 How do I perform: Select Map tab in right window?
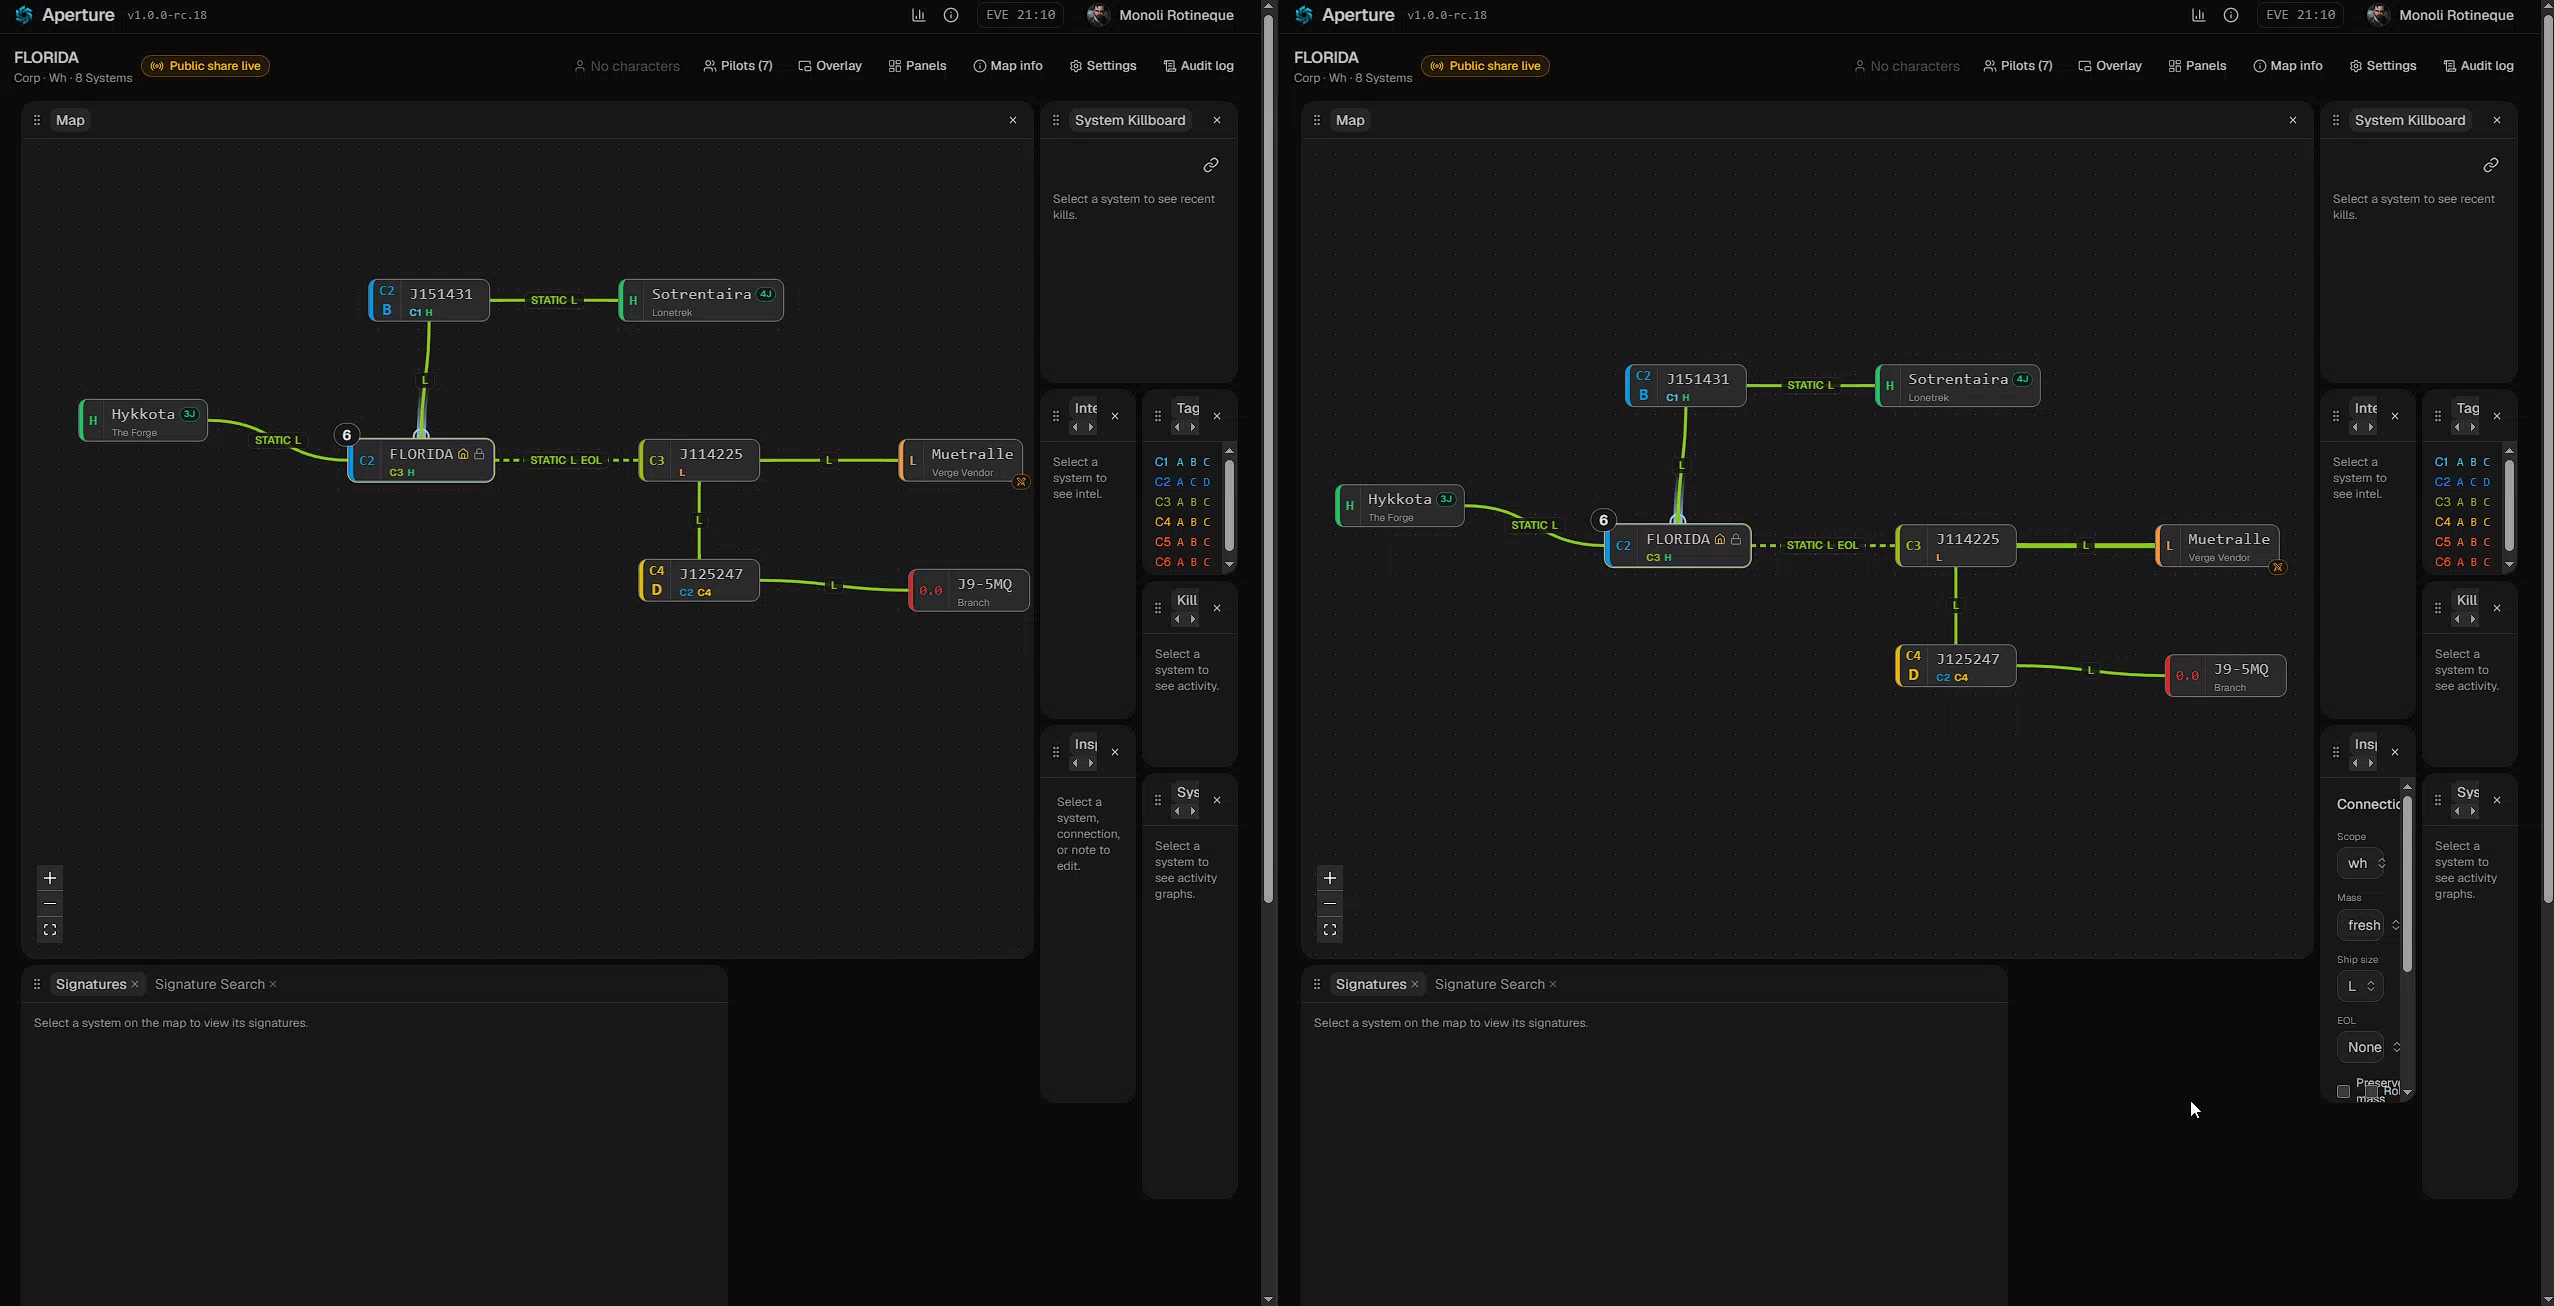click(1350, 120)
